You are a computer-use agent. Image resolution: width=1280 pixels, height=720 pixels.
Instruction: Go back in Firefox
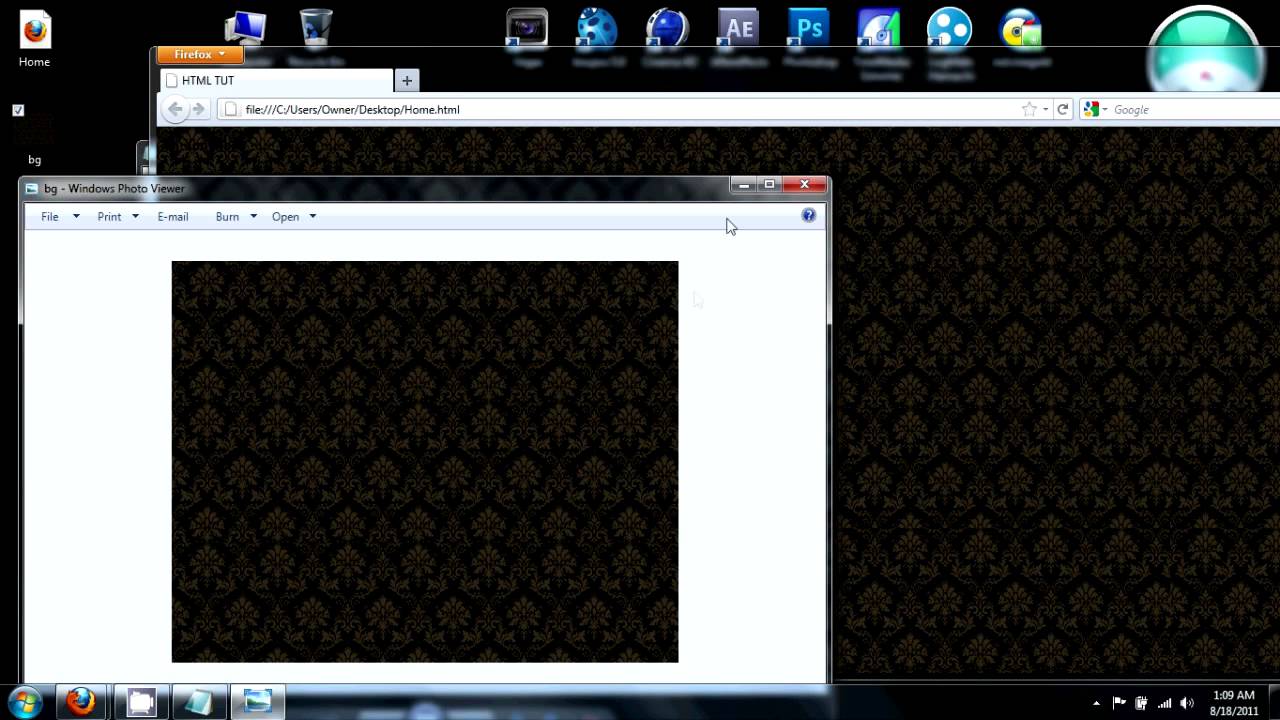tap(176, 109)
